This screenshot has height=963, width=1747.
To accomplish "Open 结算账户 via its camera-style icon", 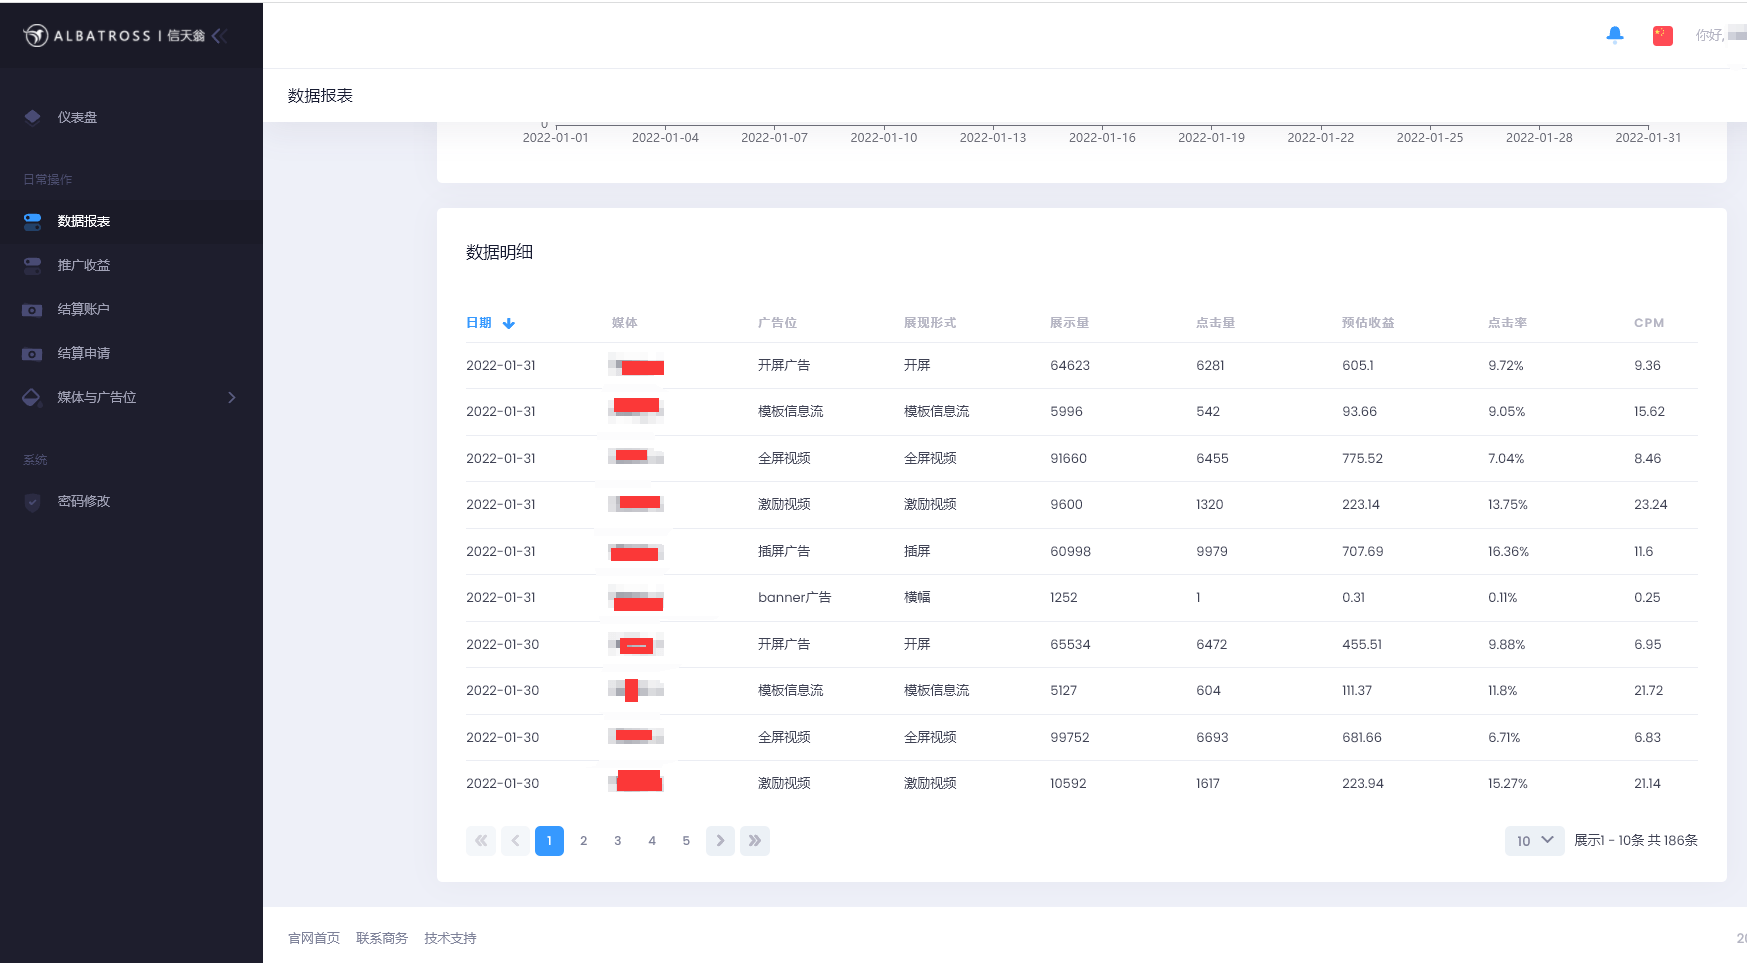I will click(32, 309).
